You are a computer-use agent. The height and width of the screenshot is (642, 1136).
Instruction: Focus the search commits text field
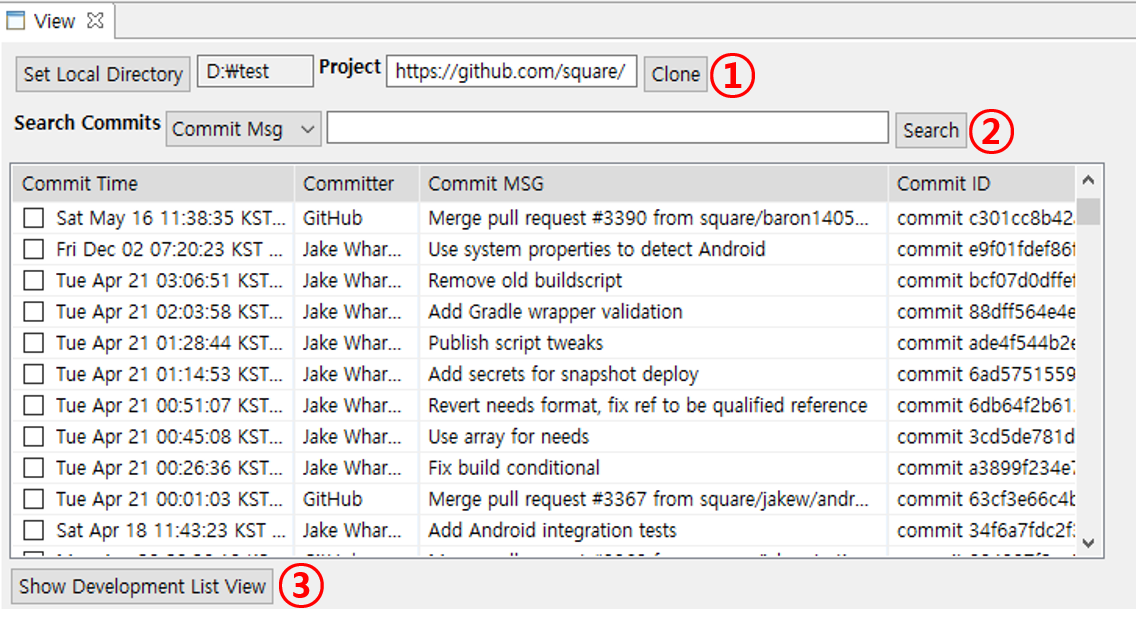(607, 128)
